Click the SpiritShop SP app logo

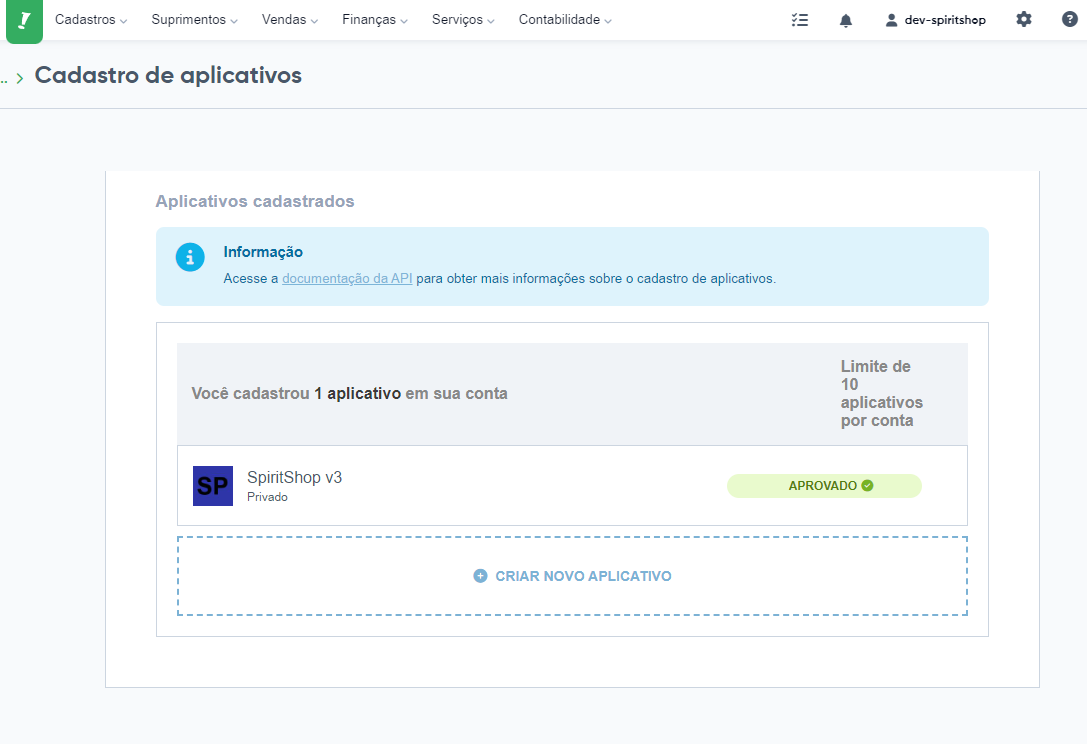click(x=213, y=486)
